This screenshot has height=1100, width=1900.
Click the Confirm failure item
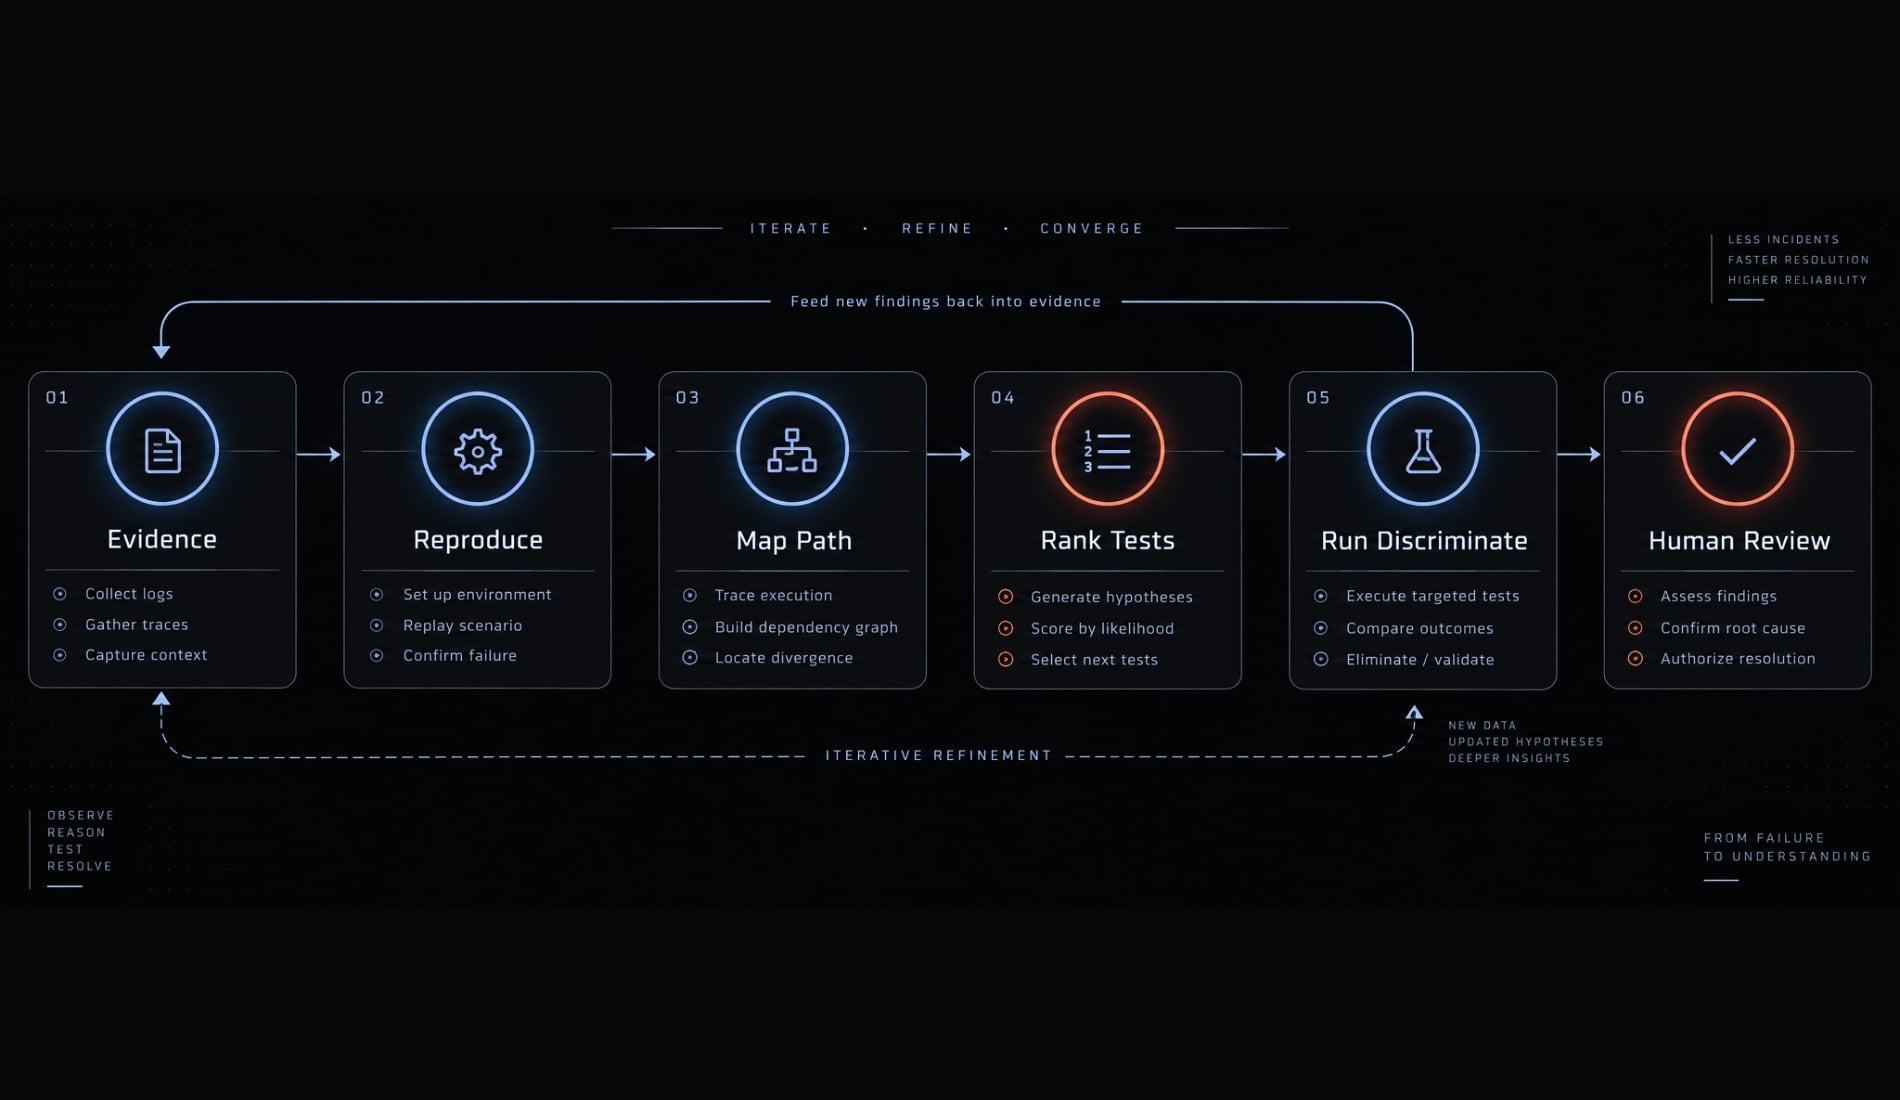point(460,655)
